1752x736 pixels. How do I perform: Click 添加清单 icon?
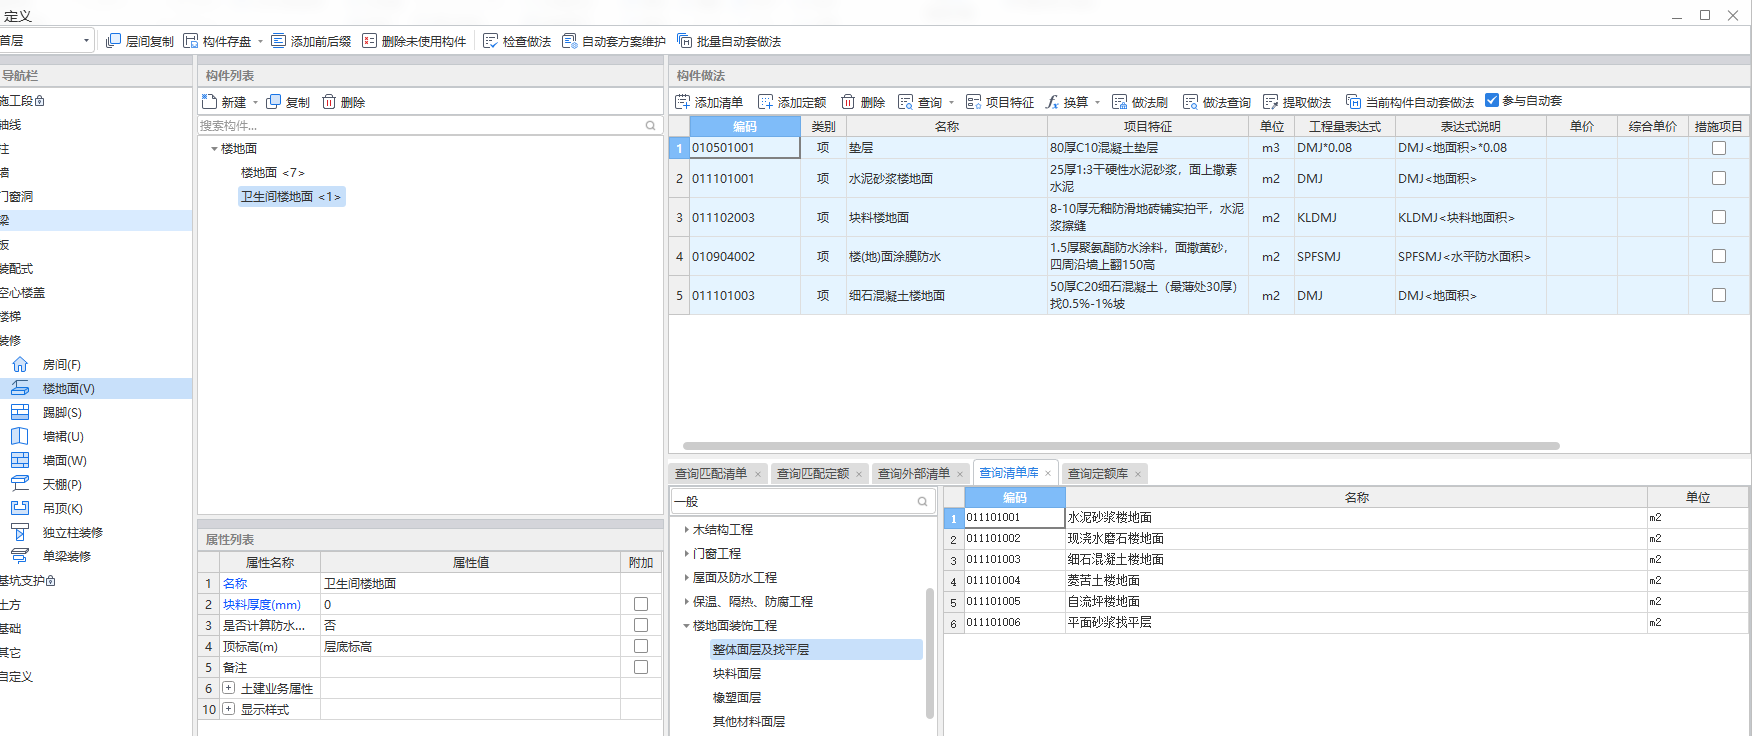682,102
